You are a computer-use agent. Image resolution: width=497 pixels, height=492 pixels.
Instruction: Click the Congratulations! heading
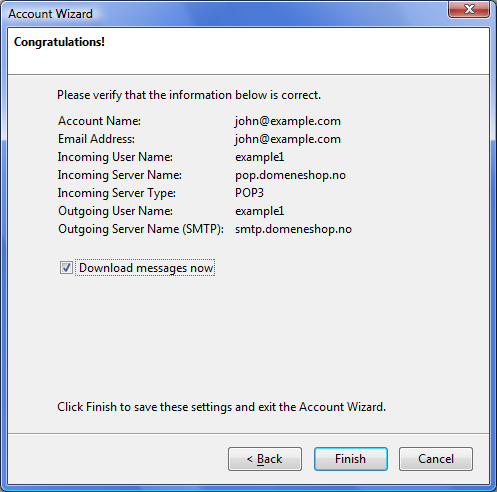tap(59, 42)
